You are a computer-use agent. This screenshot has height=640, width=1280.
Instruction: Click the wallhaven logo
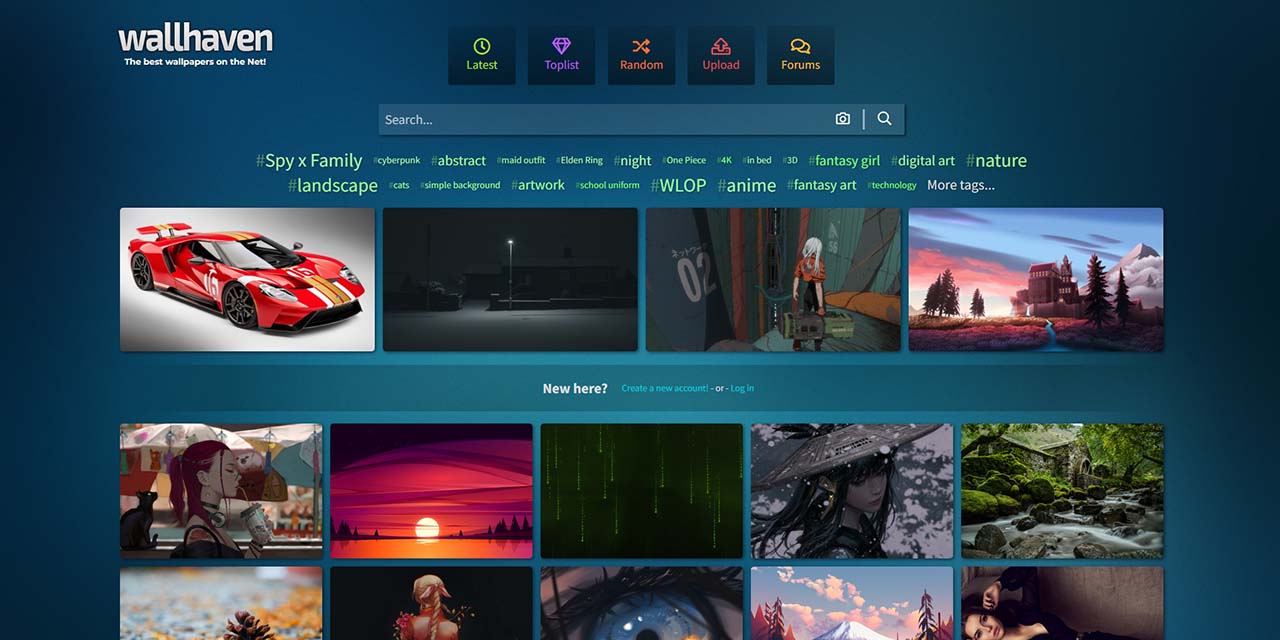[195, 41]
